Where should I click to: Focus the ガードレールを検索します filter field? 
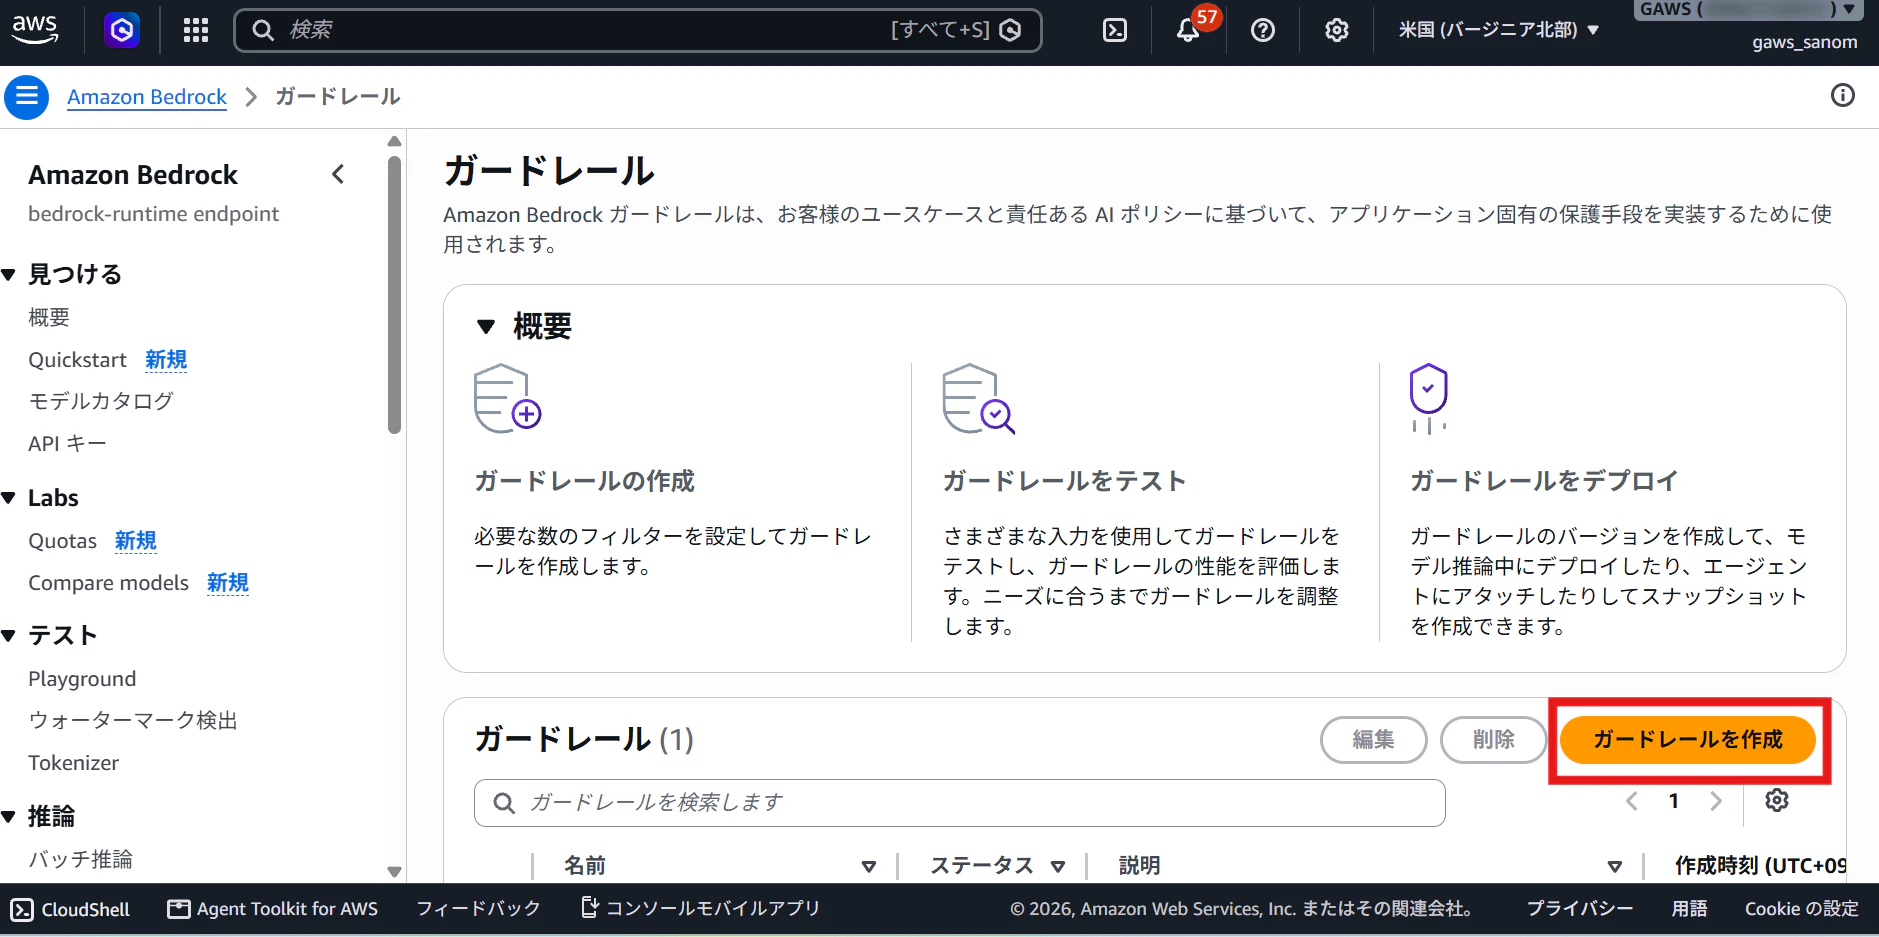960,803
